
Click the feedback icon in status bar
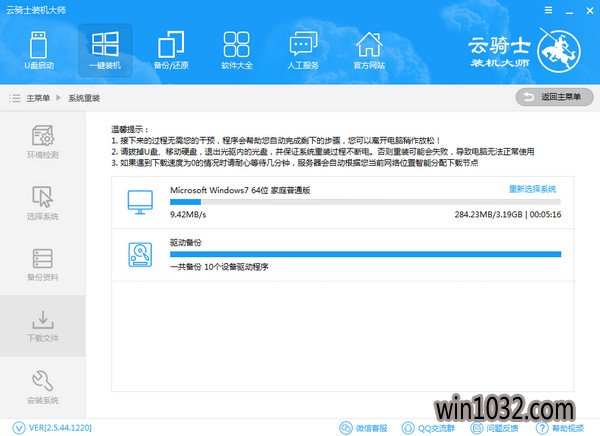[x=477, y=428]
